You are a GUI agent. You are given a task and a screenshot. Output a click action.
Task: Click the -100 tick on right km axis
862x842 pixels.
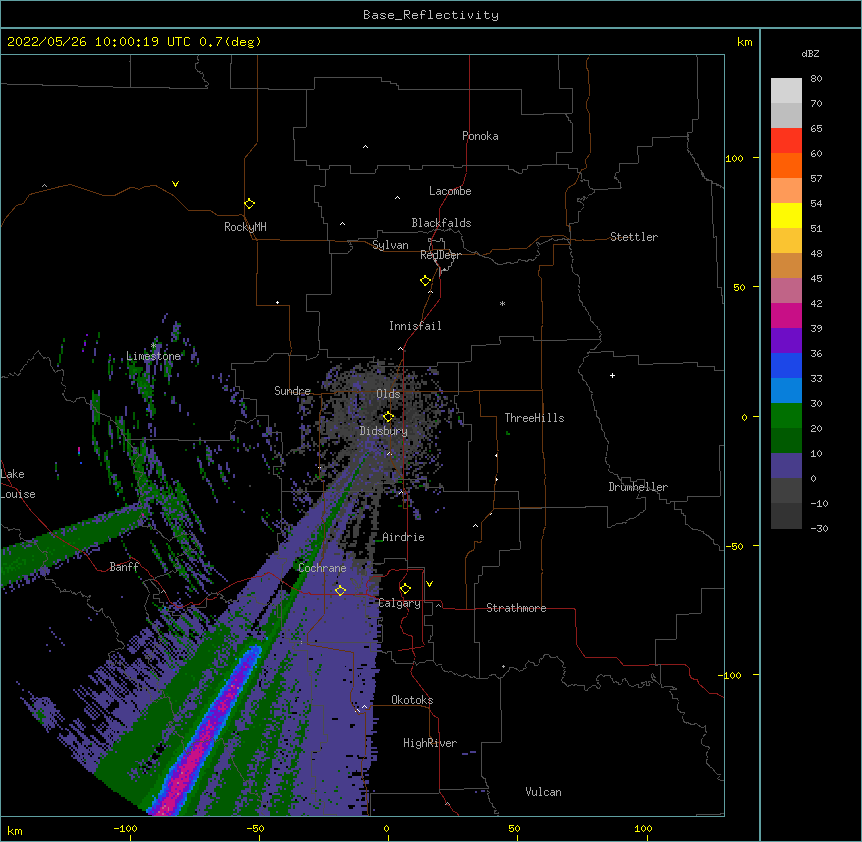[731, 675]
